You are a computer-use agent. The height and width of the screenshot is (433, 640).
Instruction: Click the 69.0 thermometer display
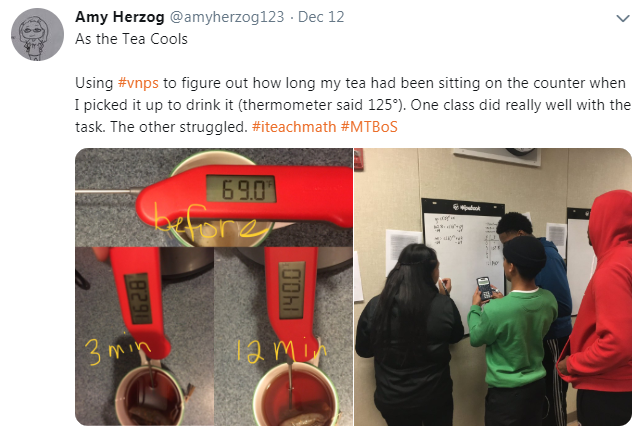point(241,189)
